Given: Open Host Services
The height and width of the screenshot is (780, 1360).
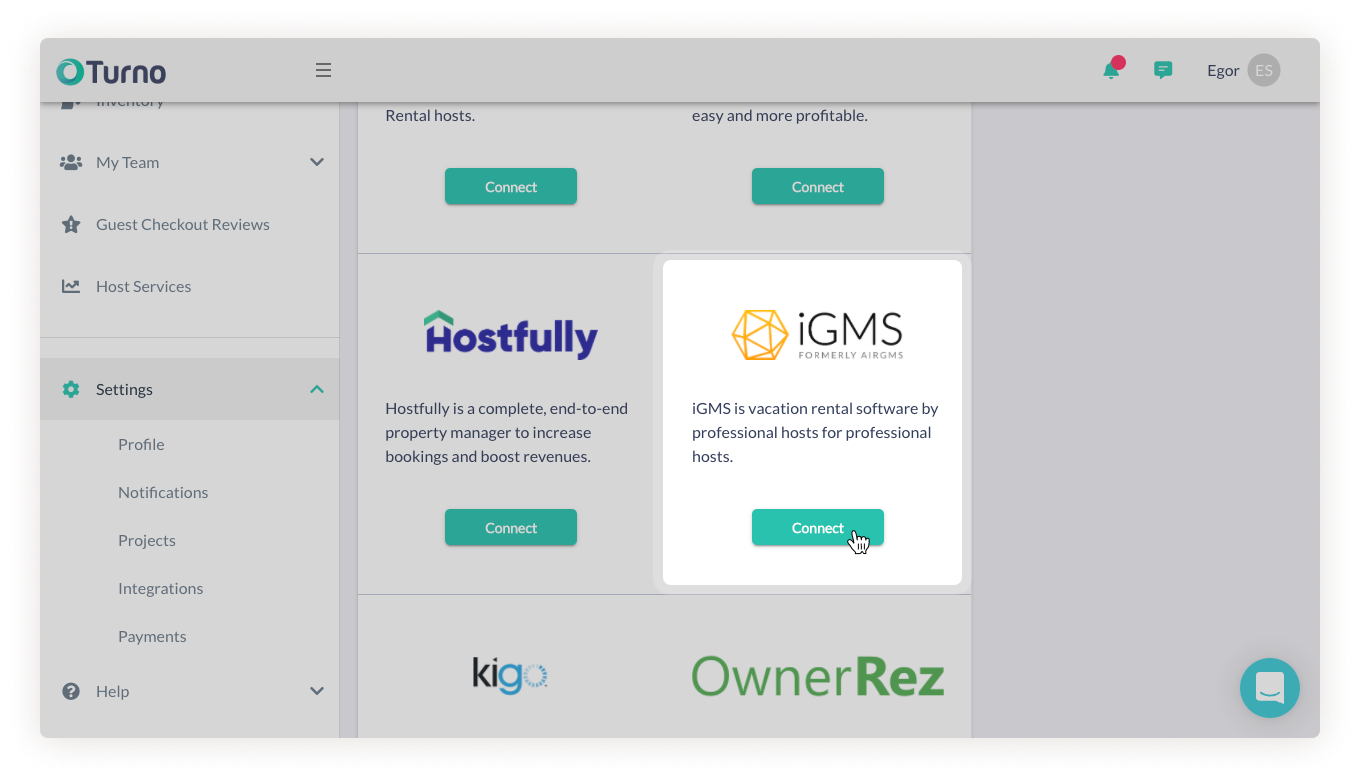Looking at the screenshot, I should 190,286.
